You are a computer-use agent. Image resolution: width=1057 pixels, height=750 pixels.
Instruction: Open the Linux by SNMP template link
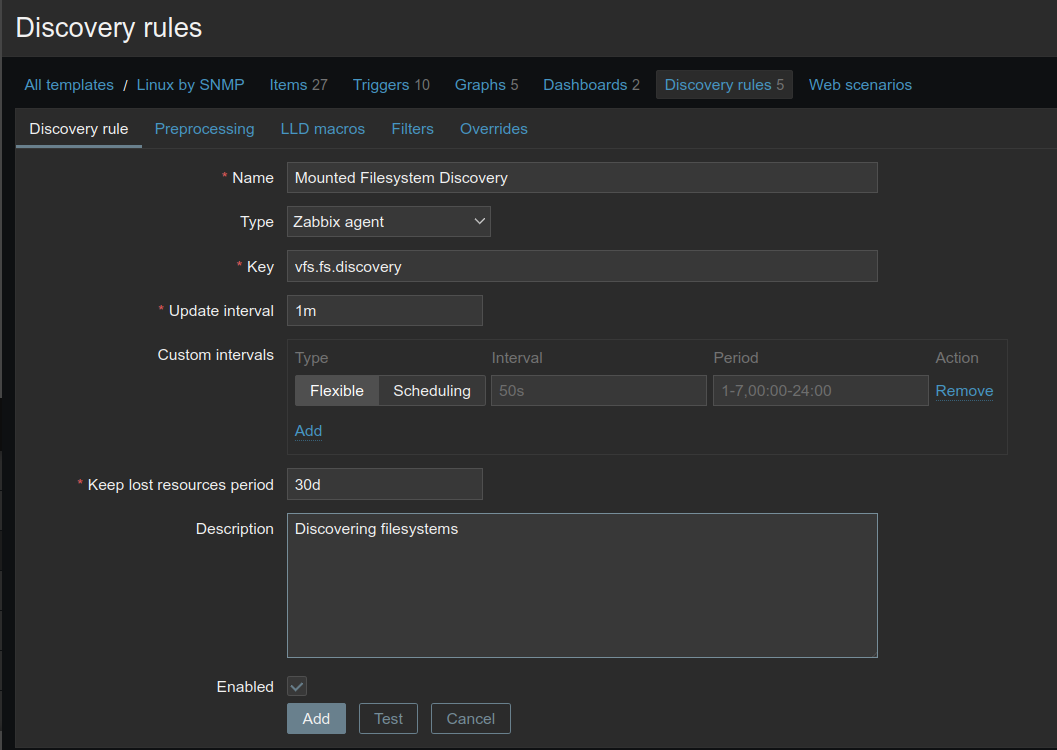coord(190,85)
